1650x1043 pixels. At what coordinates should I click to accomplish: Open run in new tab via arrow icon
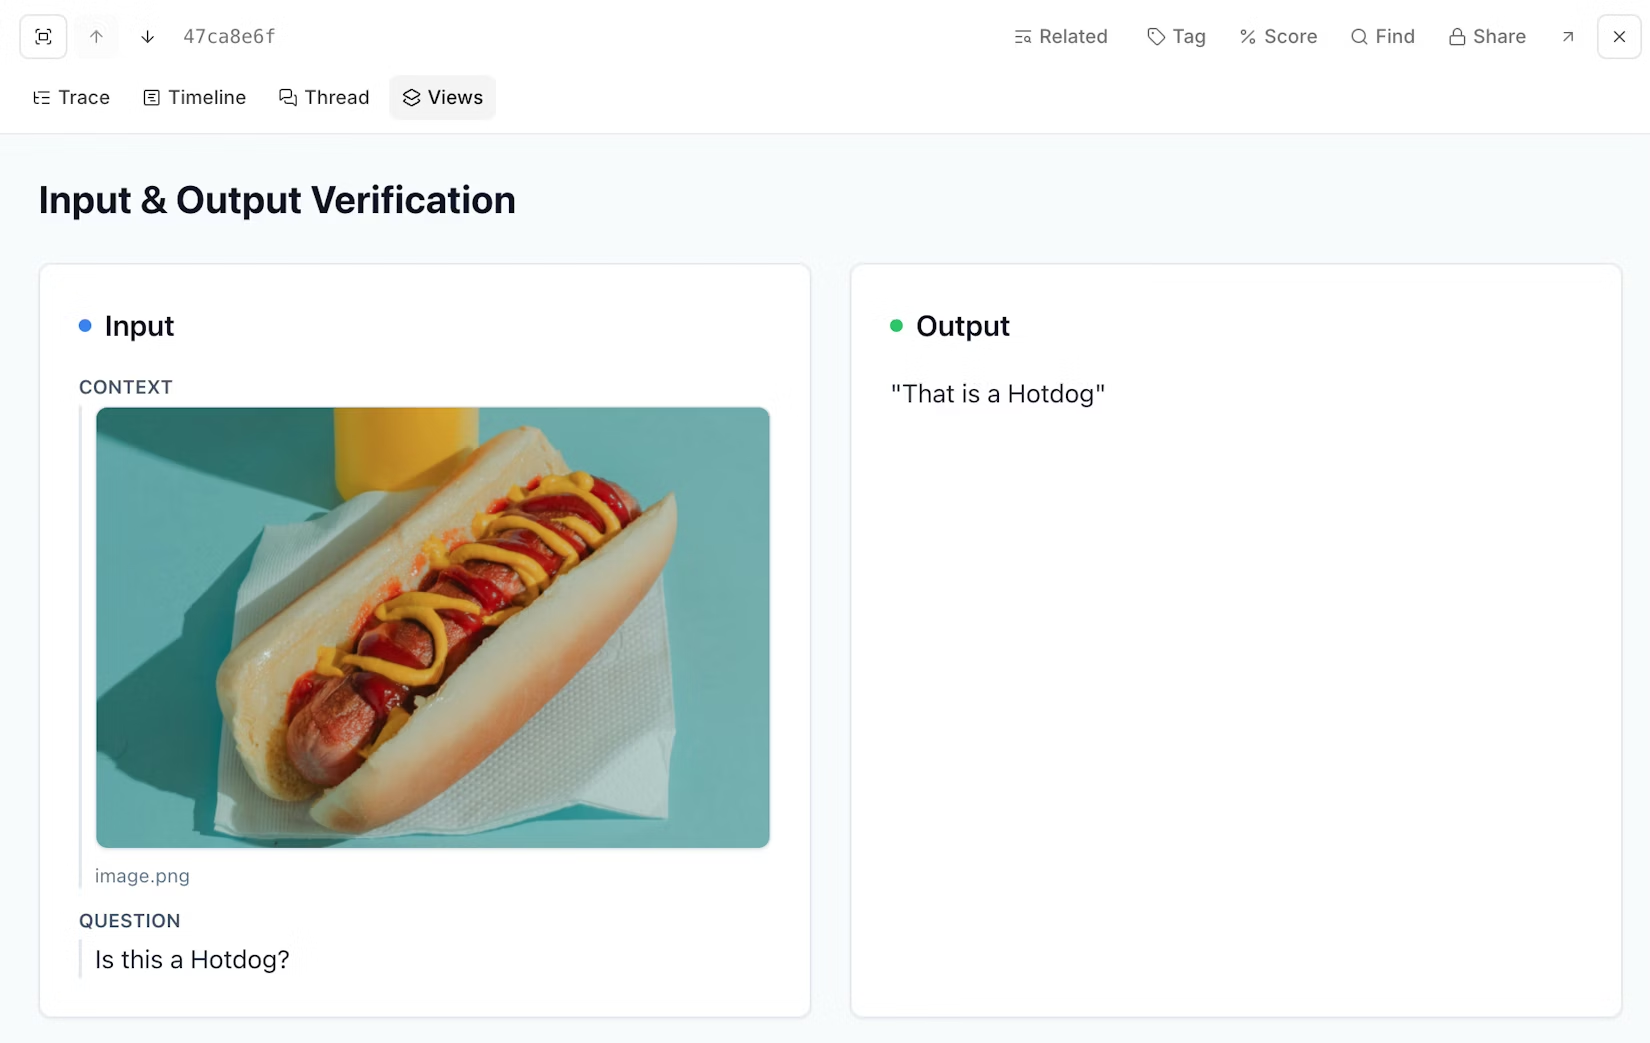coord(1567,36)
